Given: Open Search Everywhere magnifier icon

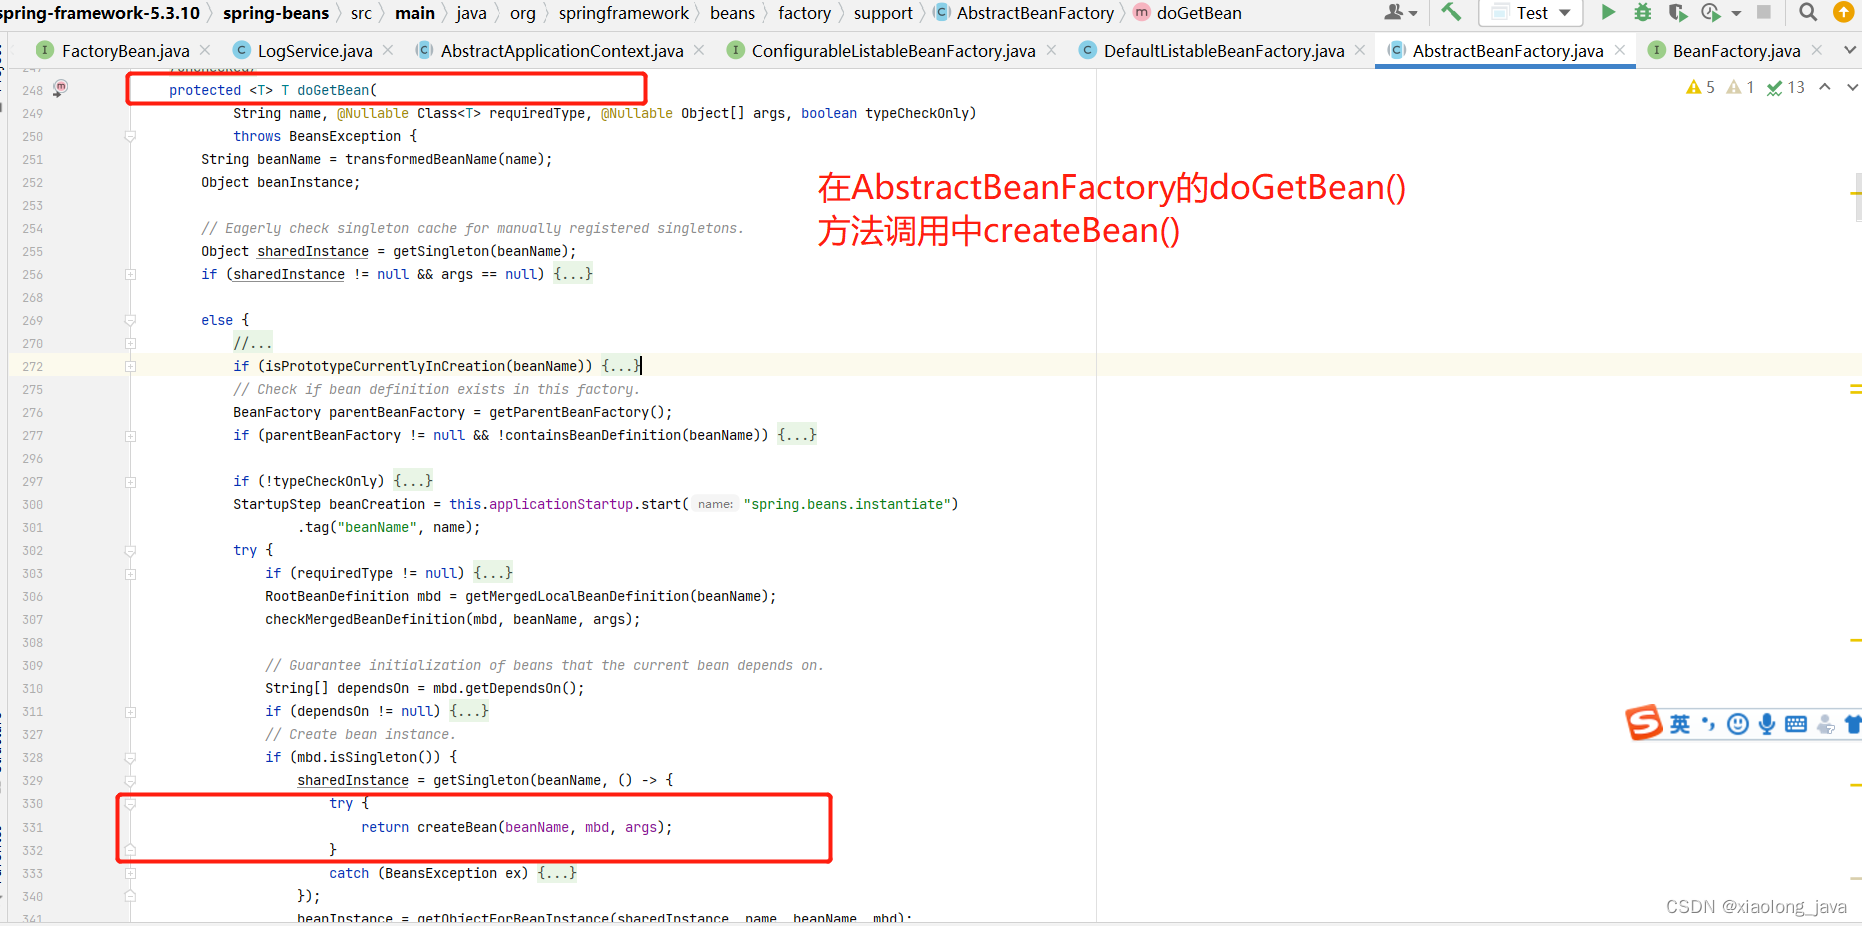Looking at the screenshot, I should click(x=1808, y=12).
